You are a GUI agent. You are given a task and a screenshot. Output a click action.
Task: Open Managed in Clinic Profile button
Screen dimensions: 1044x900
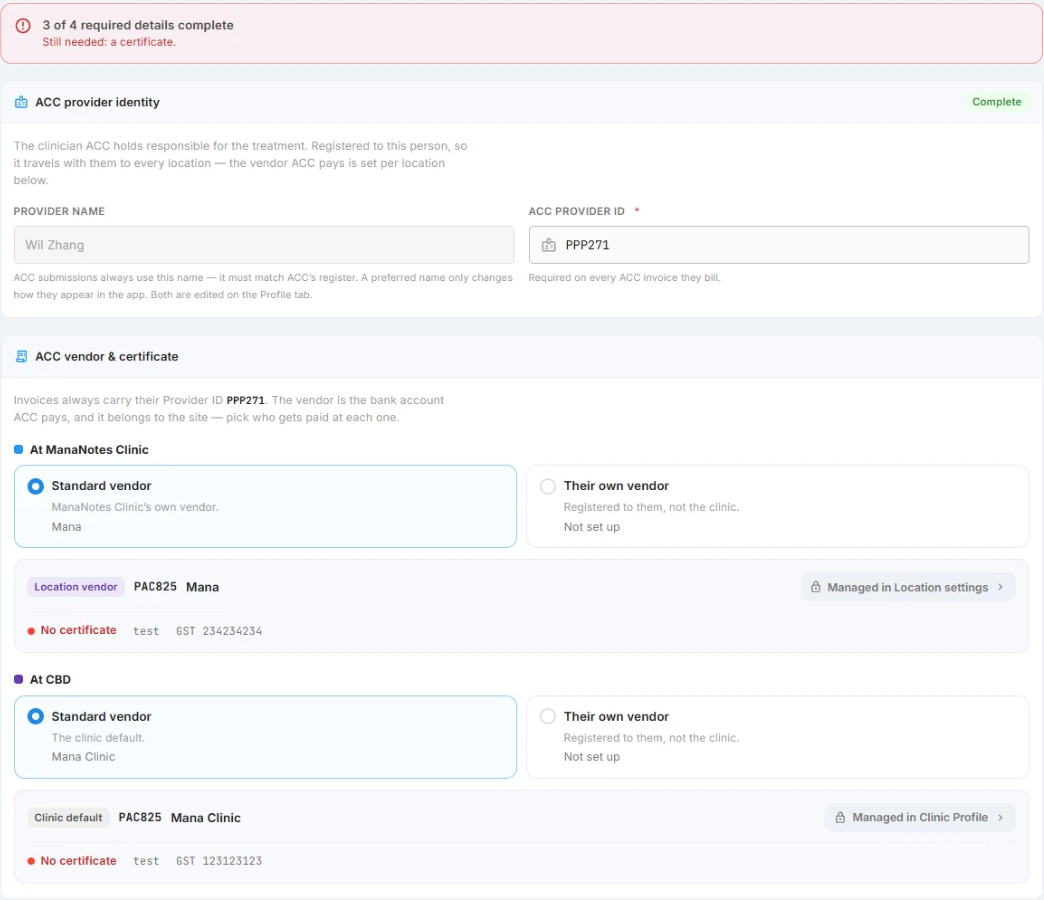920,817
